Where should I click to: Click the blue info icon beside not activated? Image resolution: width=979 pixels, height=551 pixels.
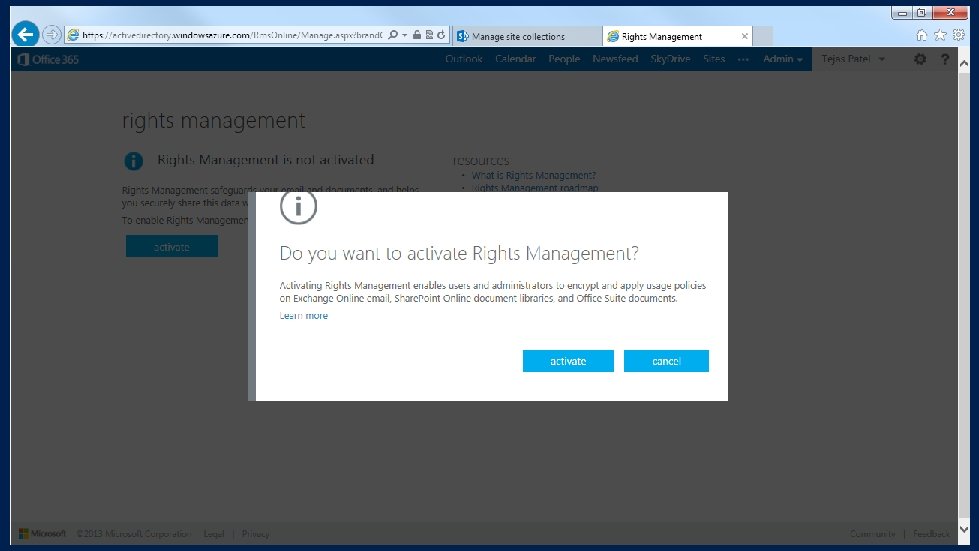coord(133,161)
